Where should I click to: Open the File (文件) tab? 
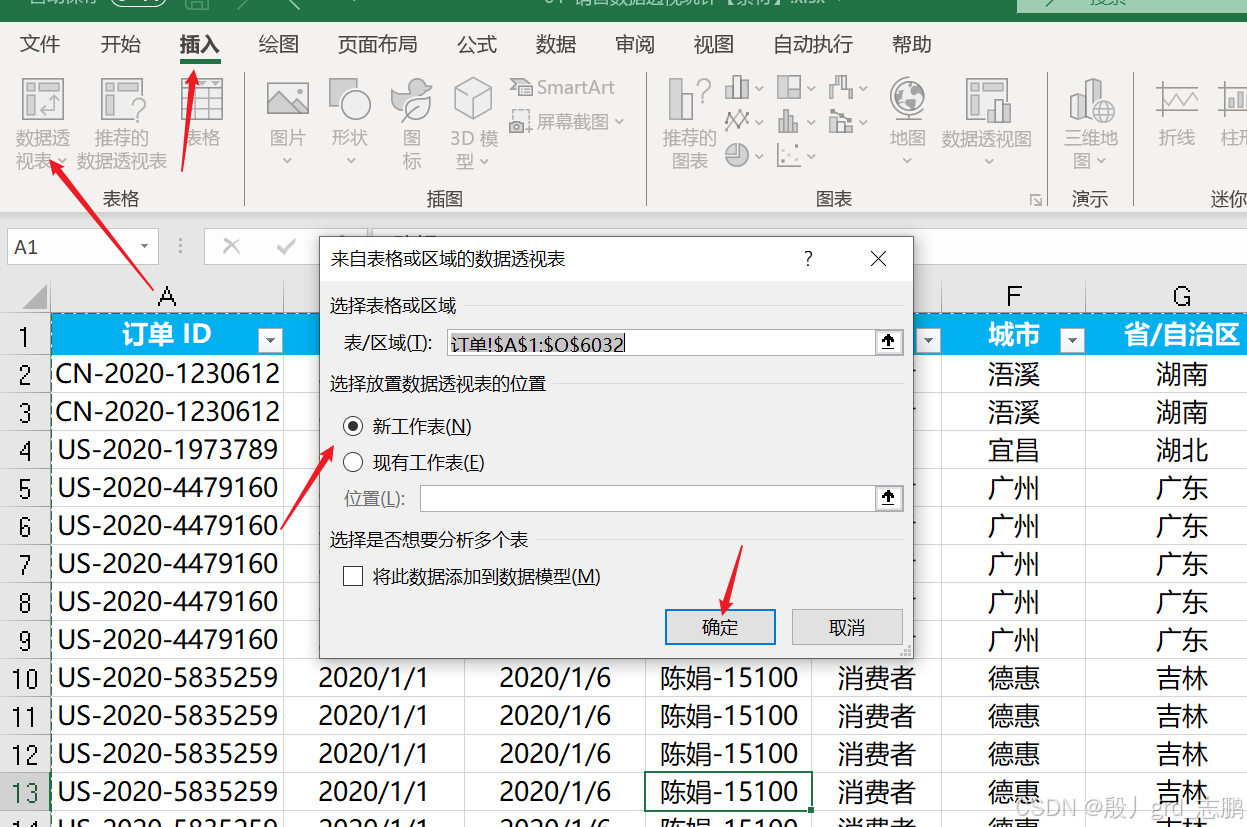pos(40,44)
